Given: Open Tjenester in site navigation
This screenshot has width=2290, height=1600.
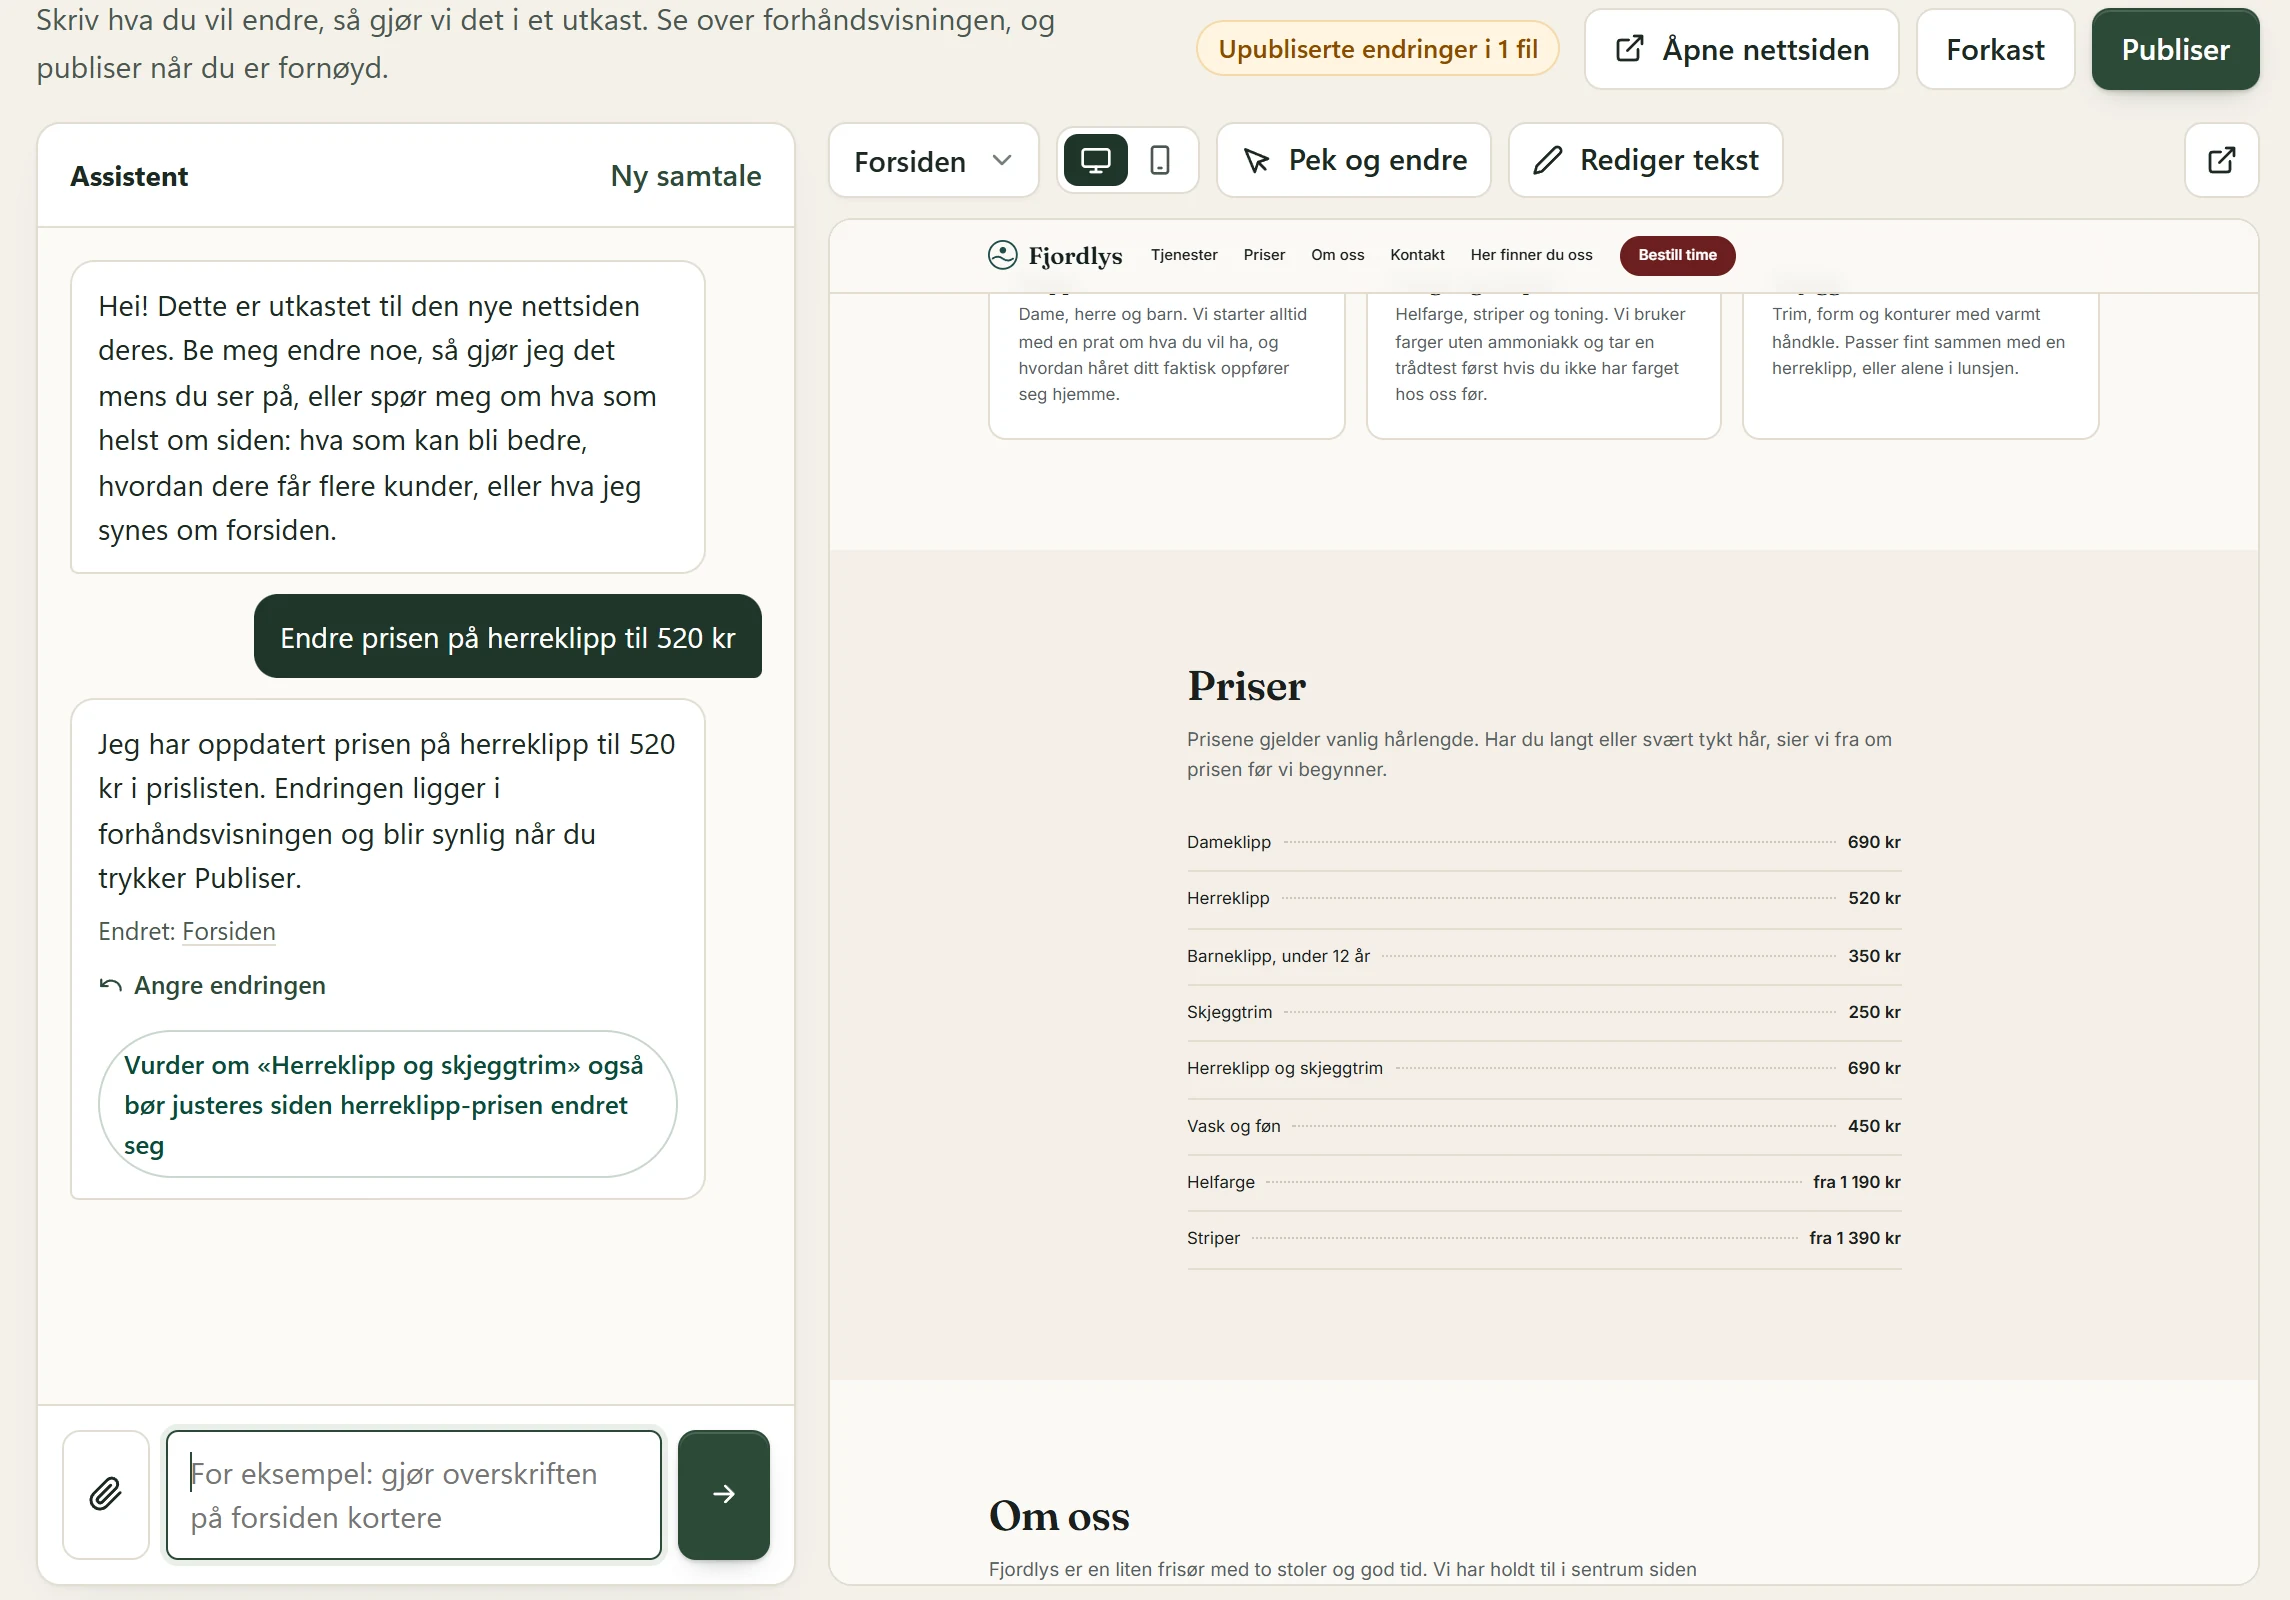Looking at the screenshot, I should click(1184, 255).
